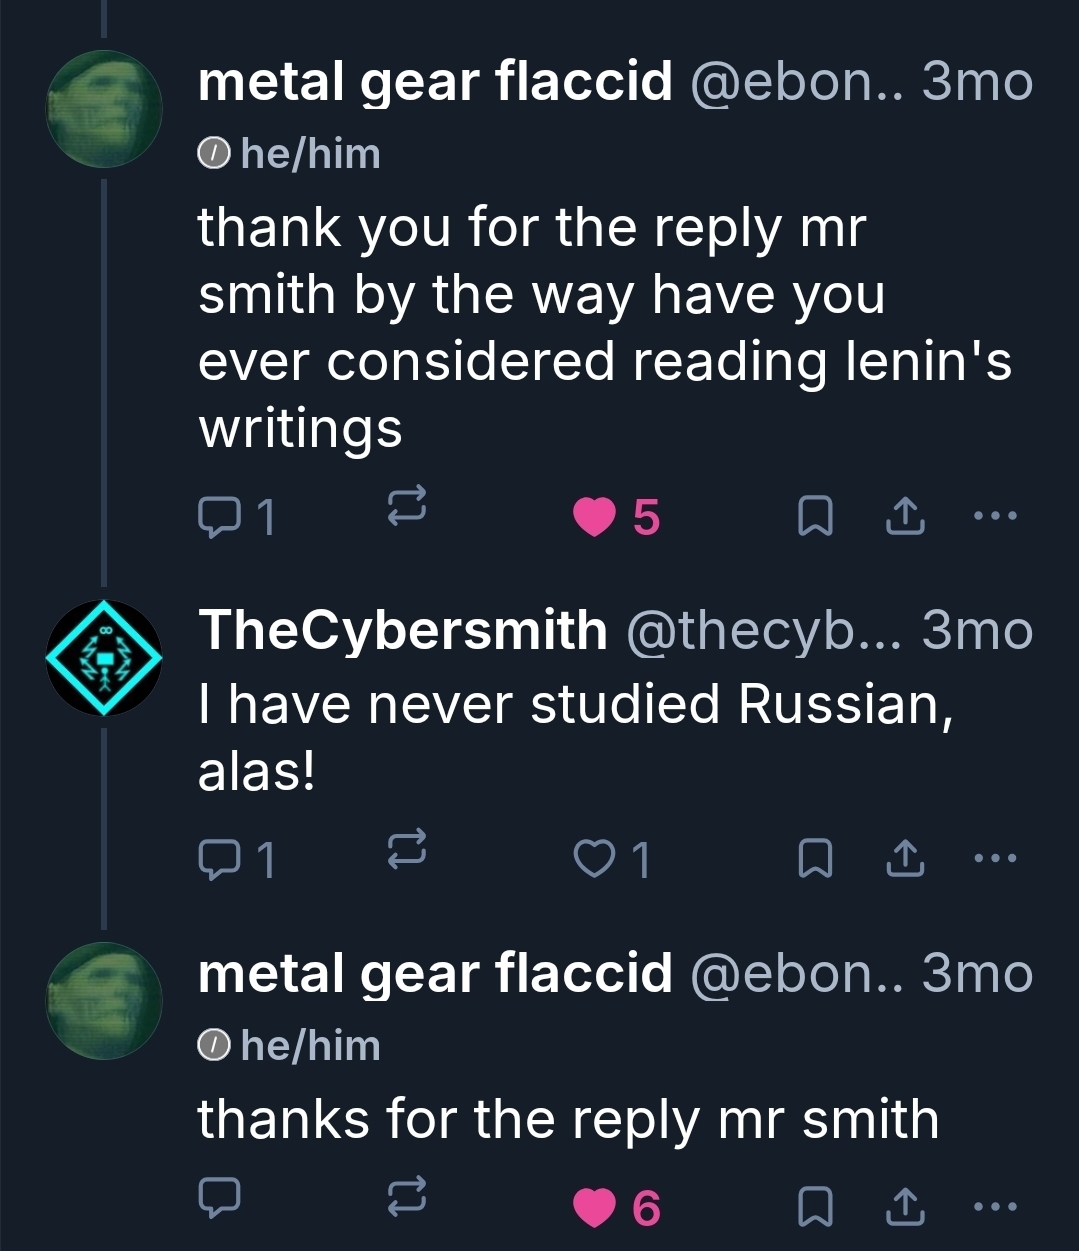Bookmark the Lenin's writings post
This screenshot has width=1079, height=1251.
pos(815,517)
